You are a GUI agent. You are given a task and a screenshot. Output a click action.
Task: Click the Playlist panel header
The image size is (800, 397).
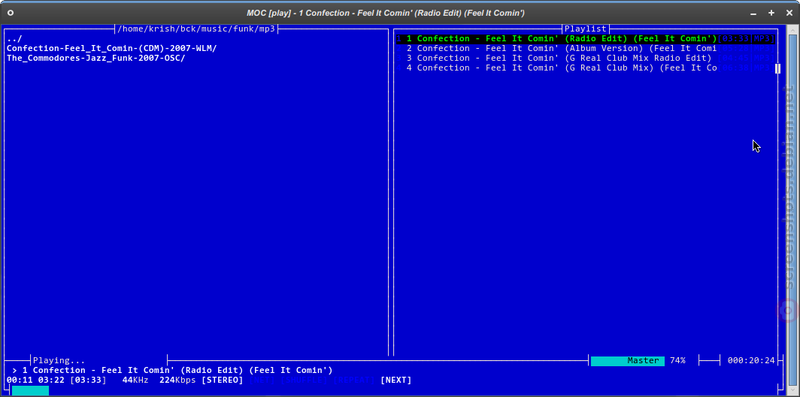click(585, 29)
